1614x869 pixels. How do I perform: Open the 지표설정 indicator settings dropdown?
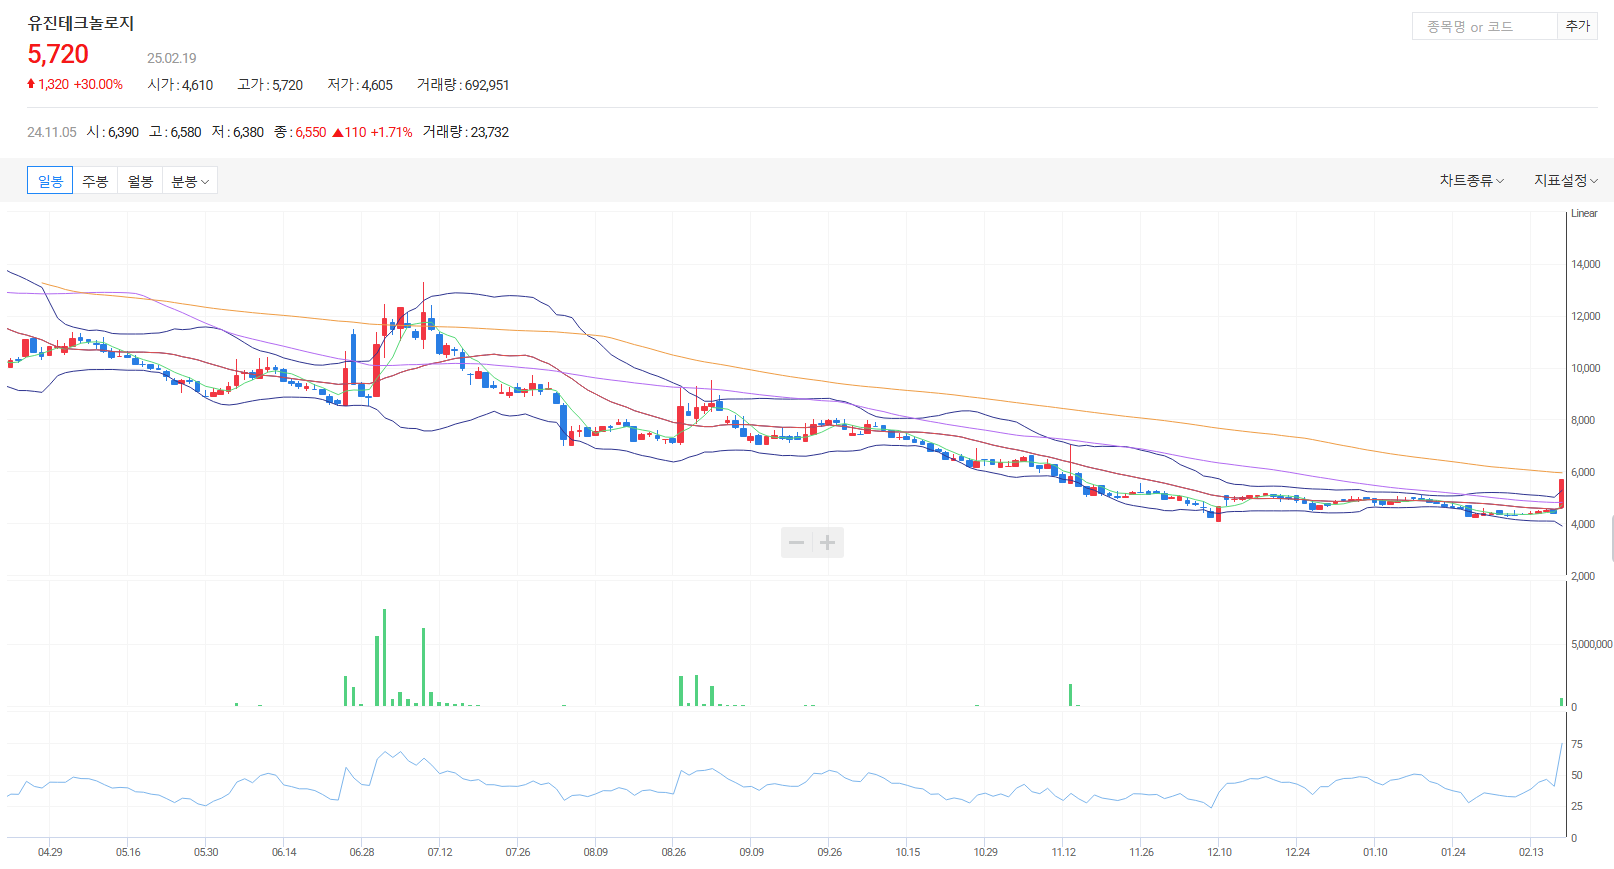pos(1566,181)
